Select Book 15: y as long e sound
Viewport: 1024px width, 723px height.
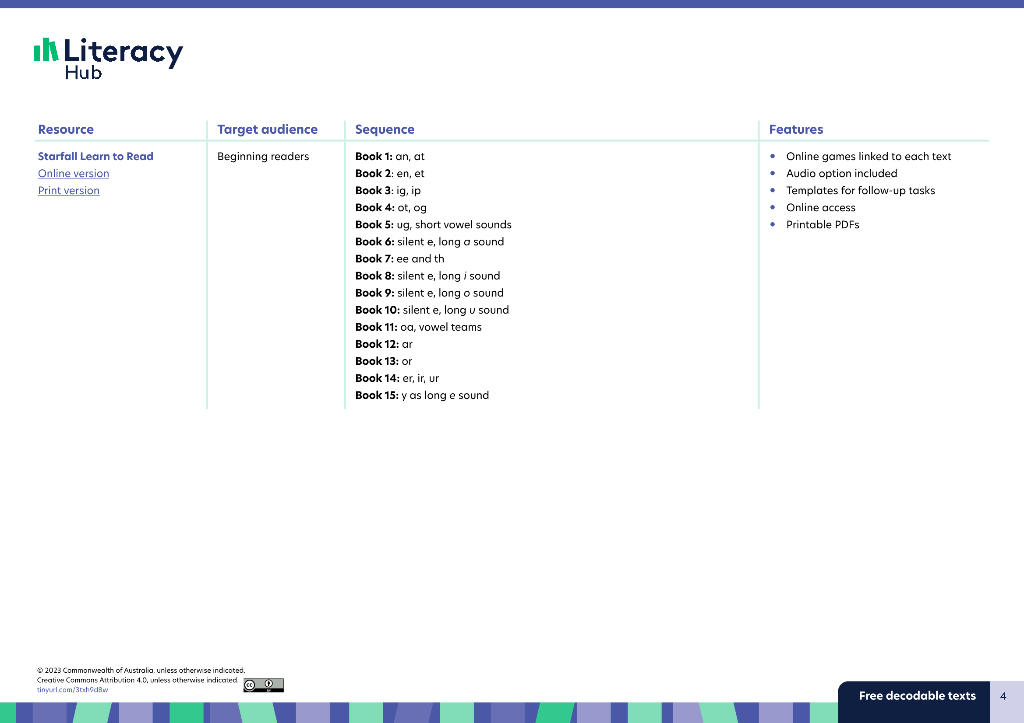(x=422, y=395)
